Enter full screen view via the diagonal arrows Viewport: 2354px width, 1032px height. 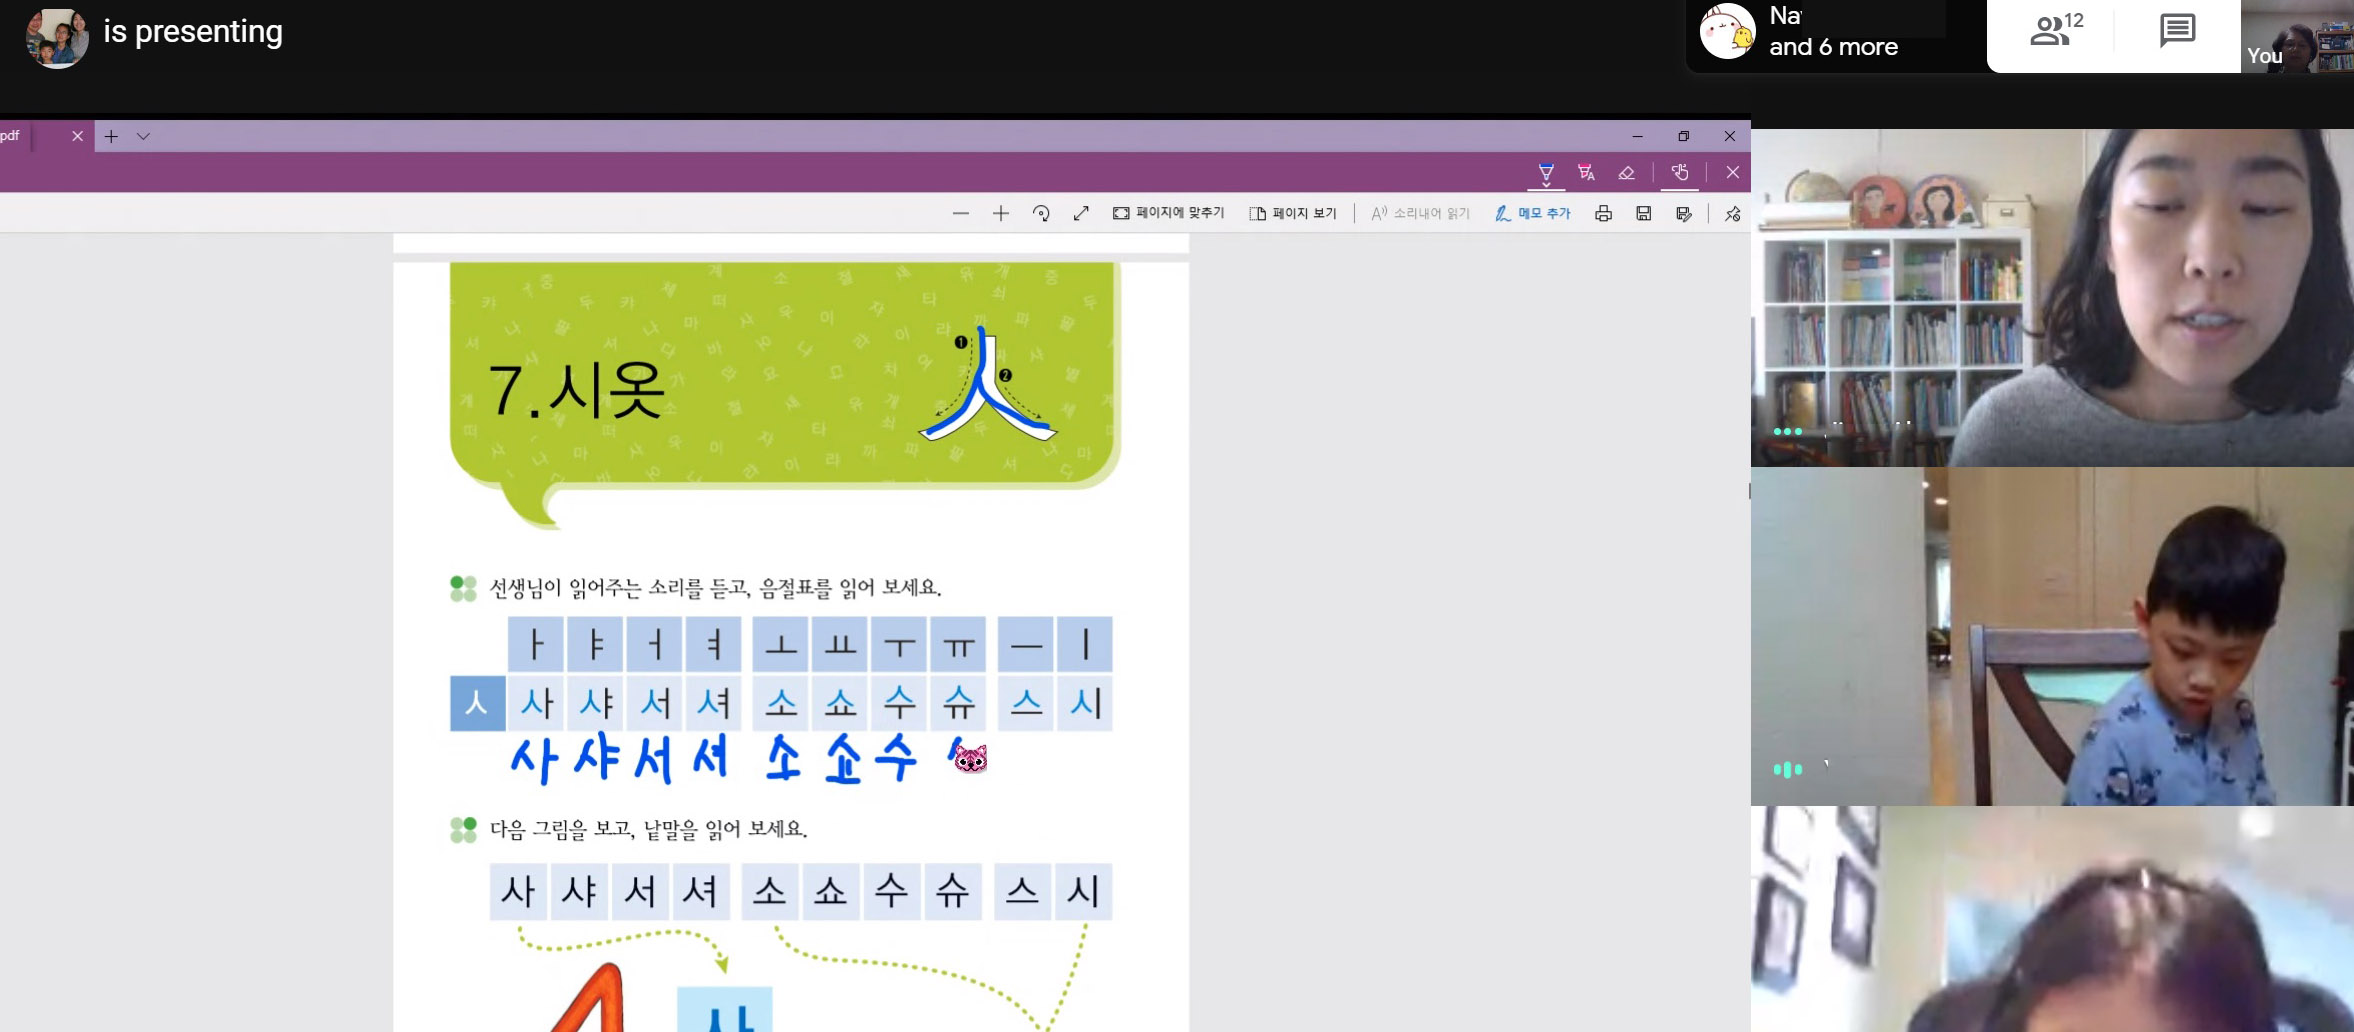[x=1081, y=213]
